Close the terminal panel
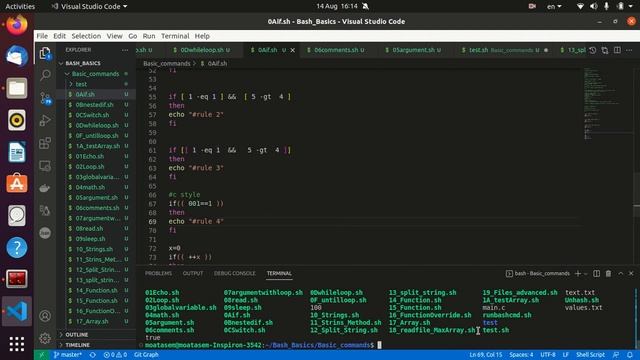 tap(631, 273)
